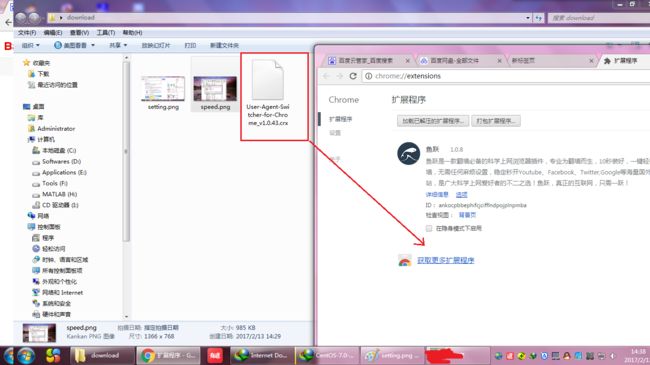This screenshot has width=650, height=365.
Task: Open the 文件(F) menu in Explorer
Action: [x=27, y=32]
